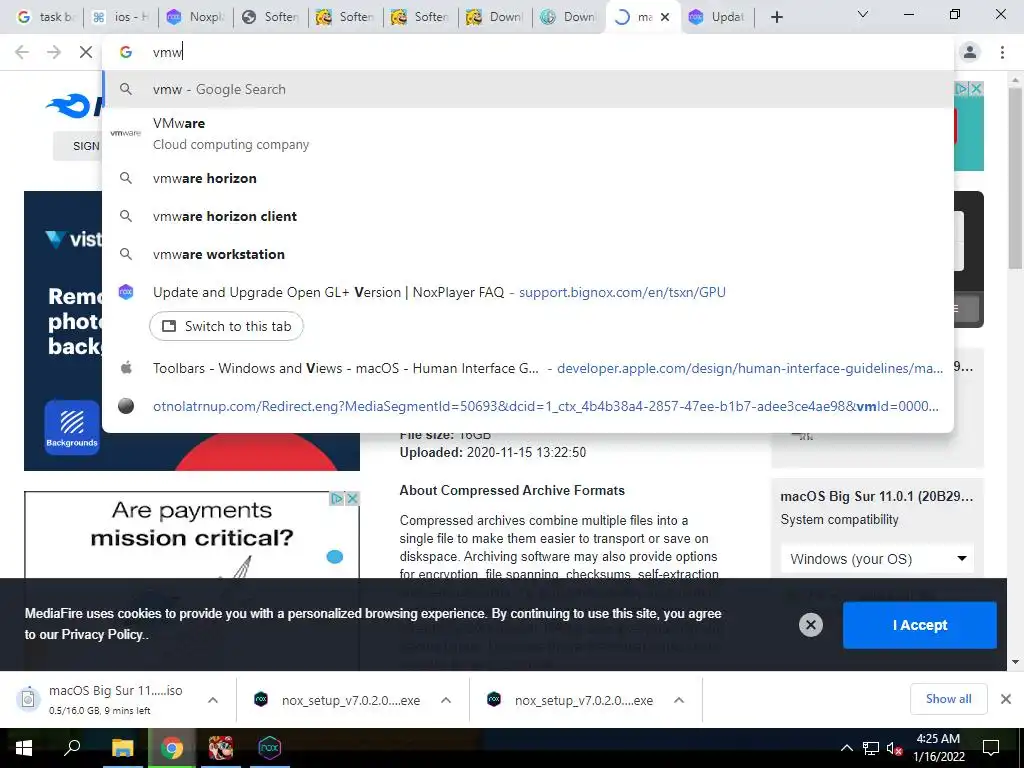Open the Mario game taskbar icon

(221, 748)
